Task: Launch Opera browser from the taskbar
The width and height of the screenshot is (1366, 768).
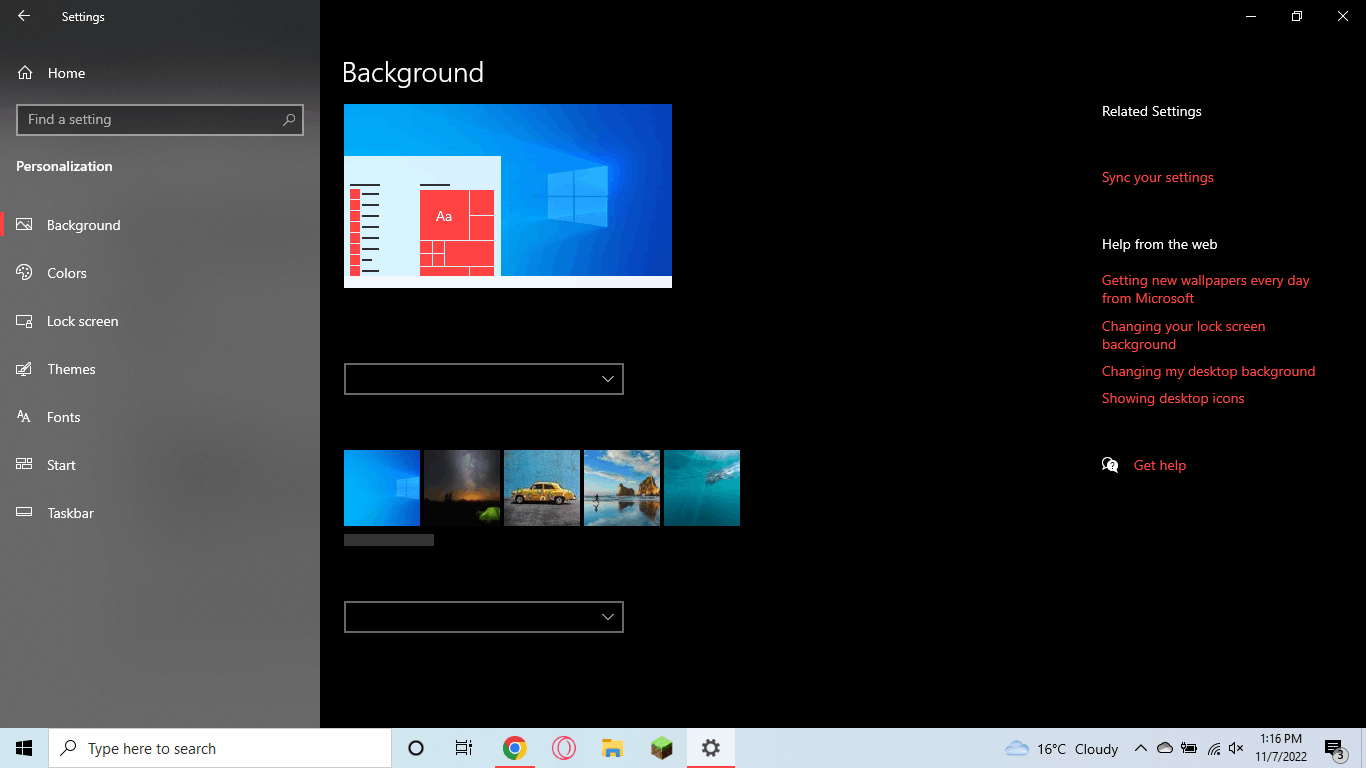Action: (564, 748)
